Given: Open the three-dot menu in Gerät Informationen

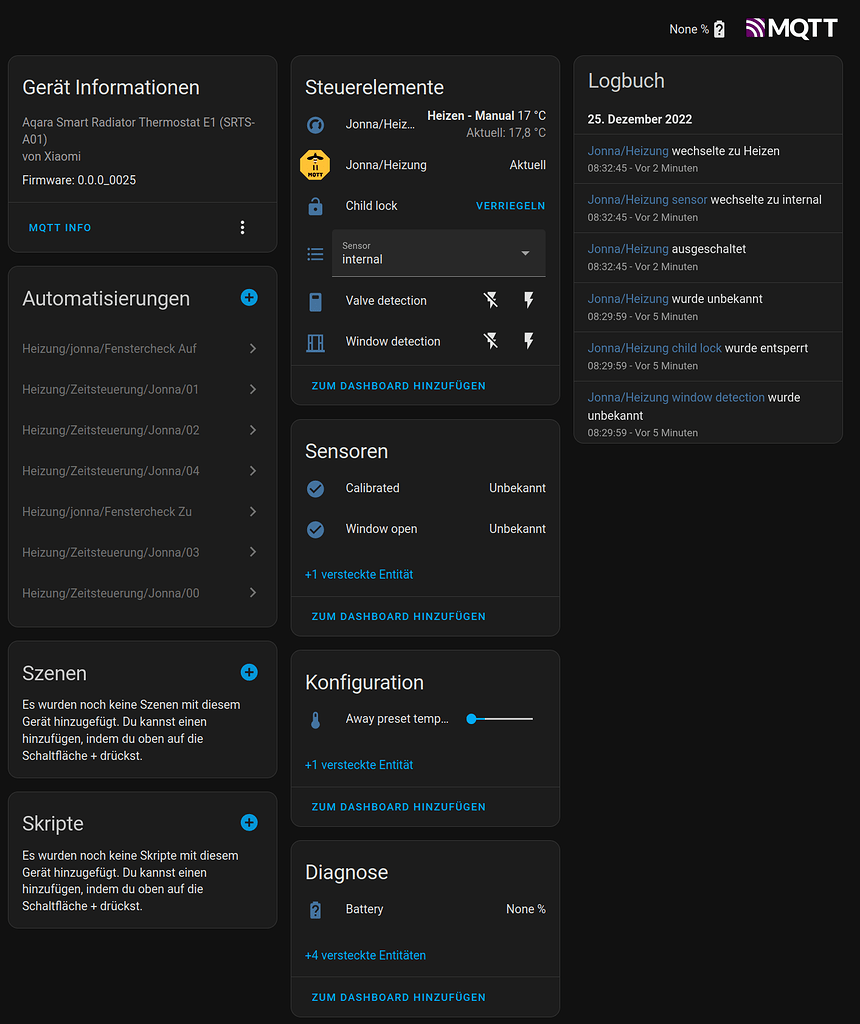Looking at the screenshot, I should 242,227.
